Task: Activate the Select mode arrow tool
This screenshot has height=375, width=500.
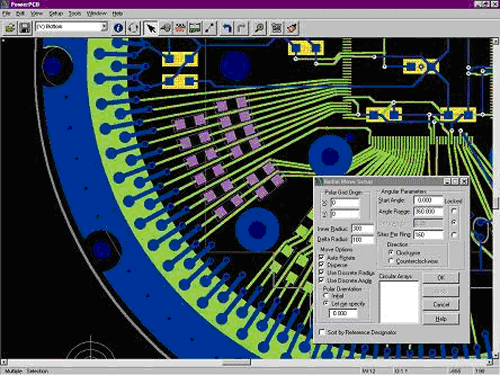Action: pyautogui.click(x=151, y=28)
